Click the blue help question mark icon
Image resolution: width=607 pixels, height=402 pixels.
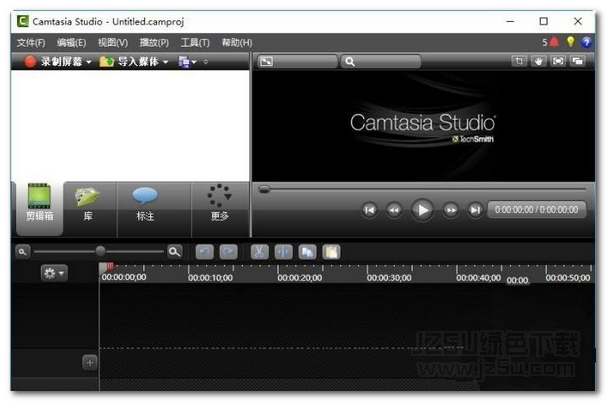586,42
